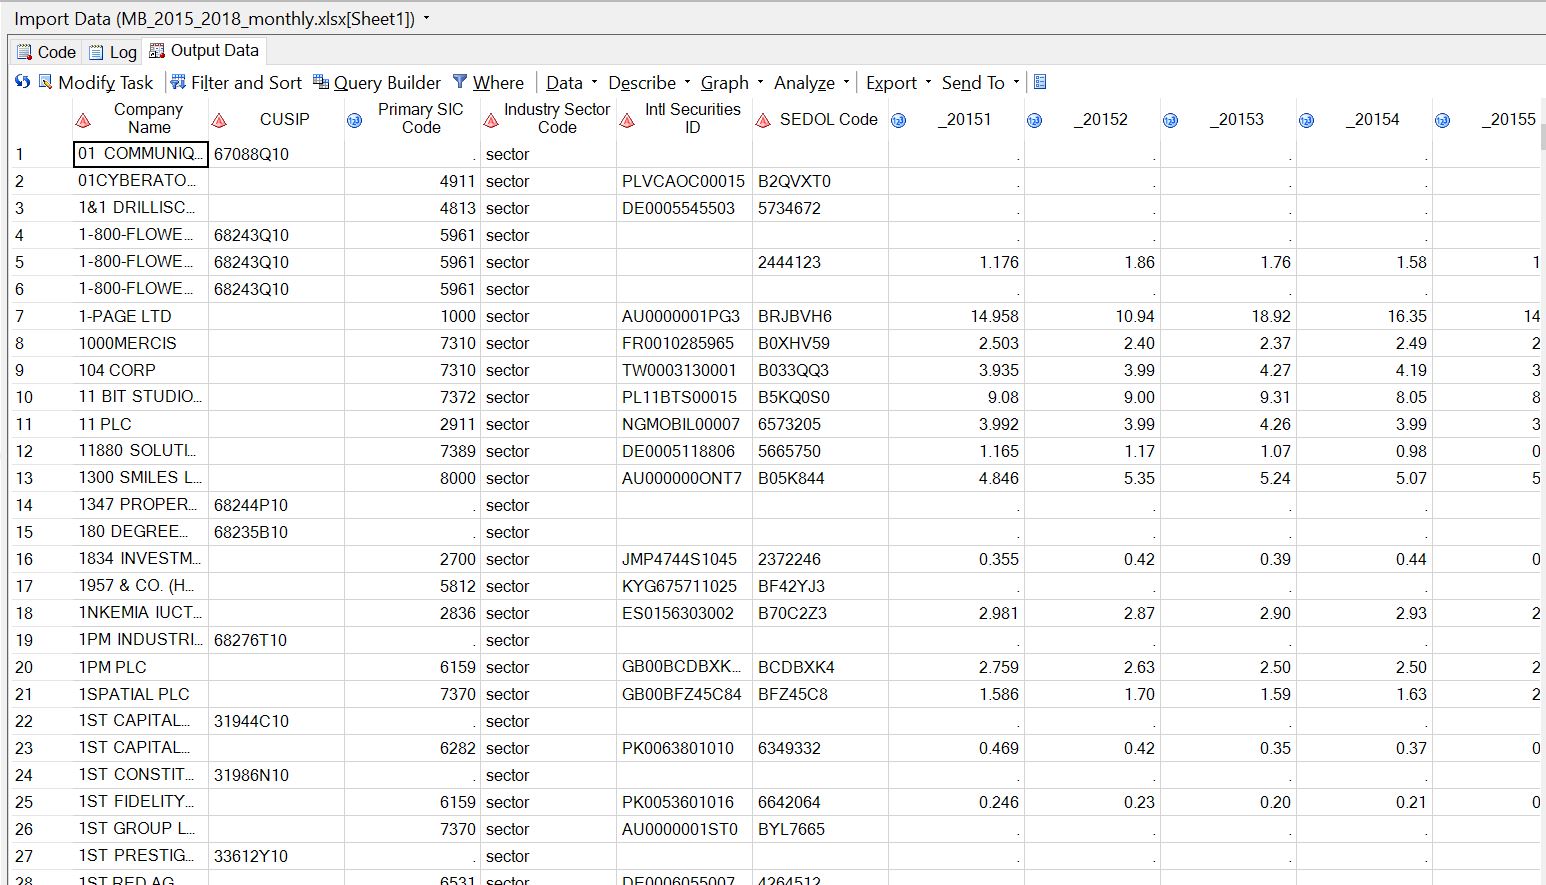Click the character type icon beside SEDOL Code
The height and width of the screenshot is (885, 1546).
(x=763, y=120)
